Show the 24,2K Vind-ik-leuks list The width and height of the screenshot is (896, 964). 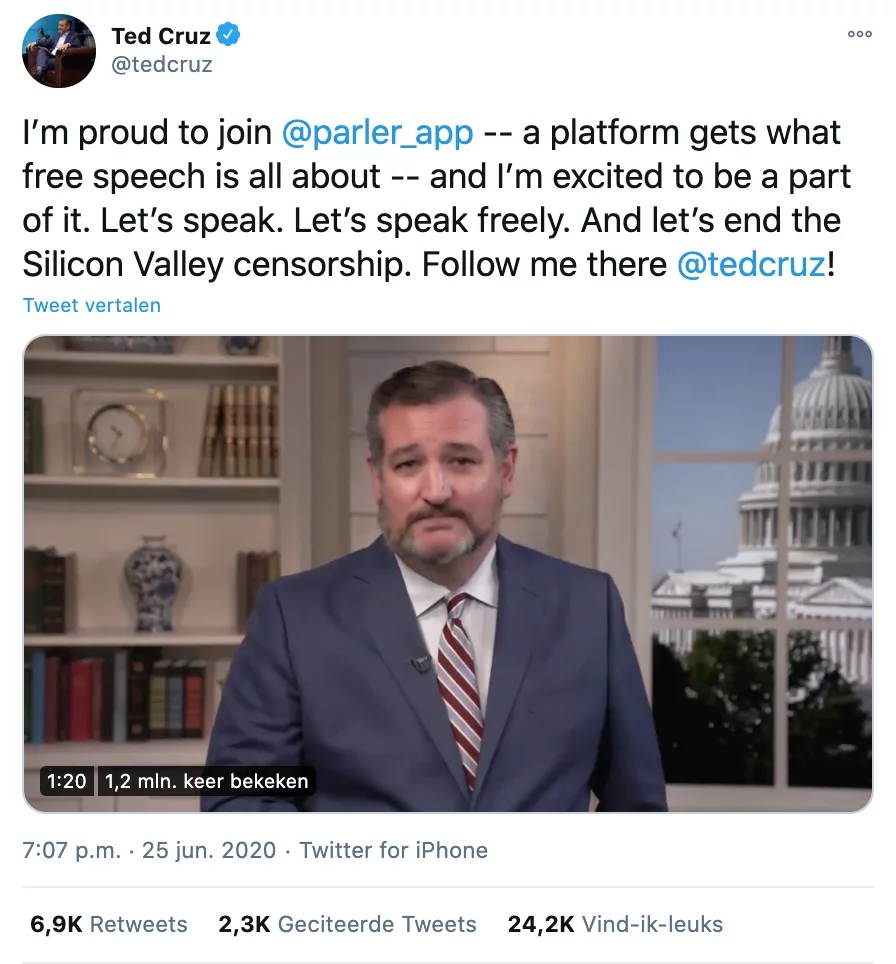pos(615,924)
